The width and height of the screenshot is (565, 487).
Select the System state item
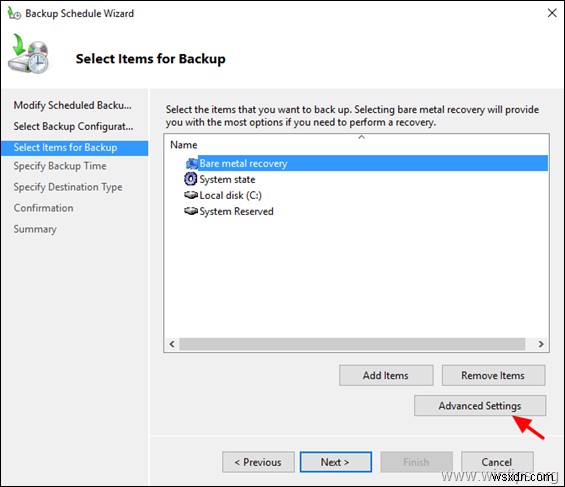(227, 179)
